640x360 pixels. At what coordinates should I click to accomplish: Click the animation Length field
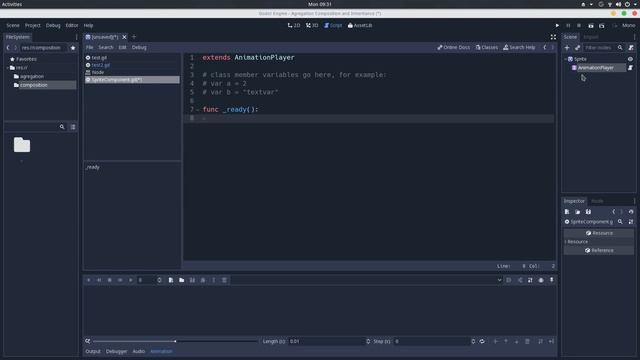click(x=327, y=341)
